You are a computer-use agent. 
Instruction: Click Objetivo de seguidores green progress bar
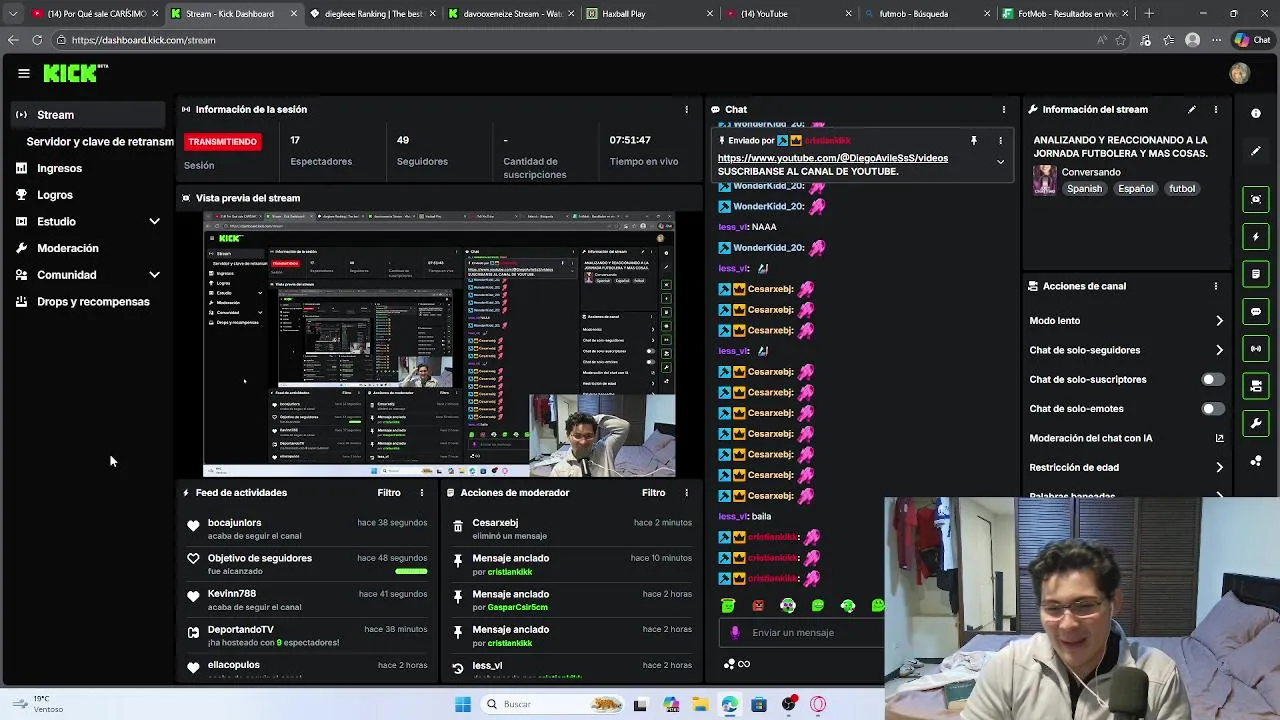point(411,571)
